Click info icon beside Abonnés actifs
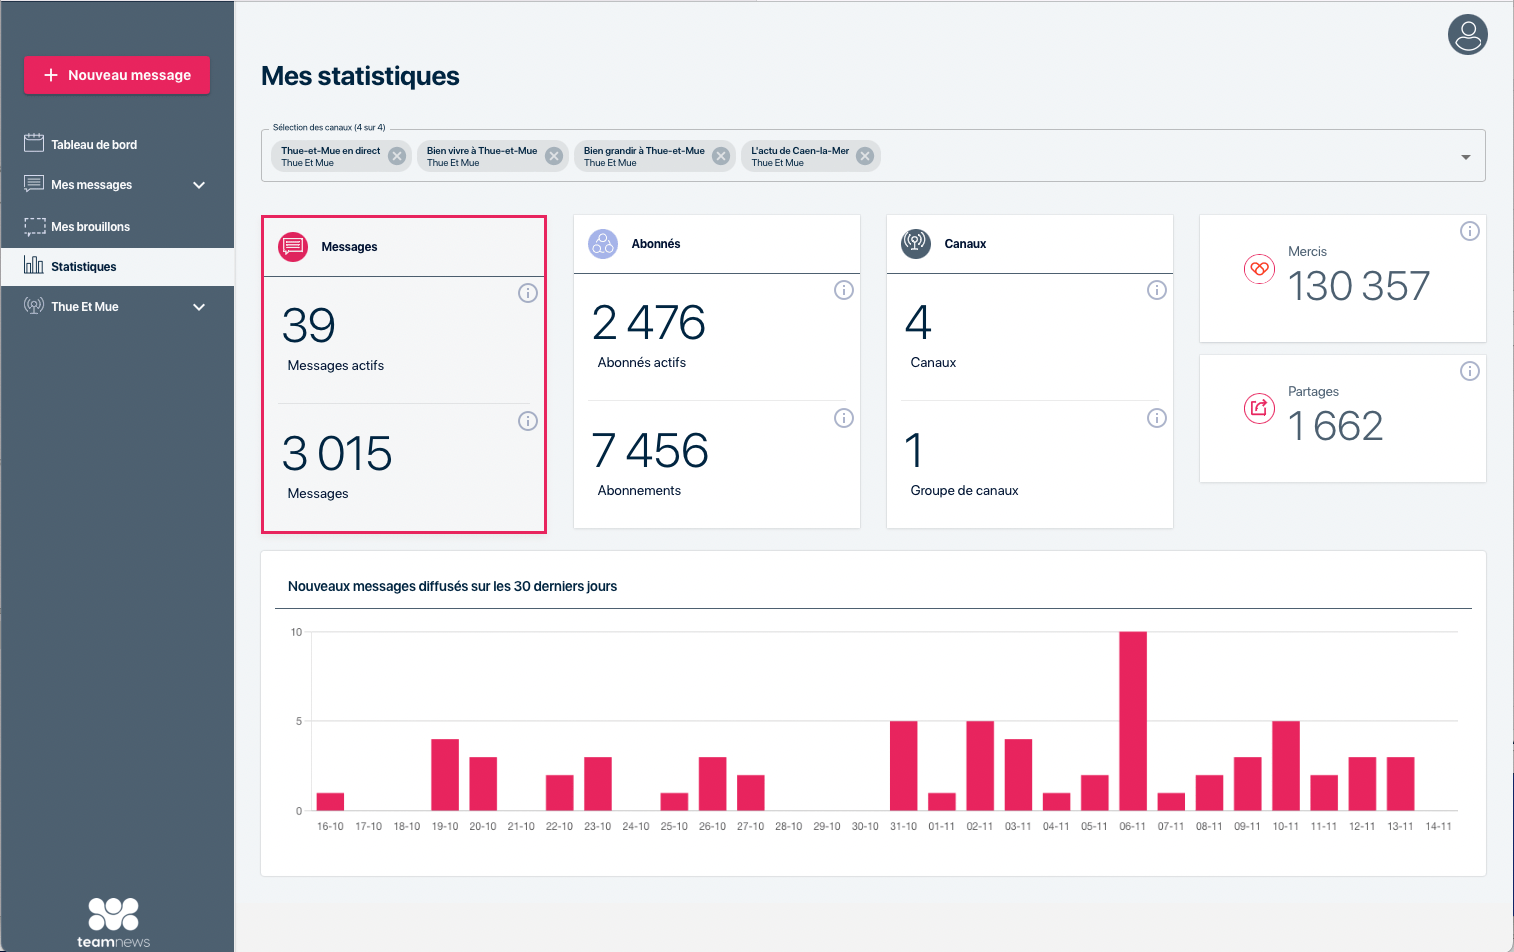The image size is (1514, 952). pyautogui.click(x=844, y=290)
